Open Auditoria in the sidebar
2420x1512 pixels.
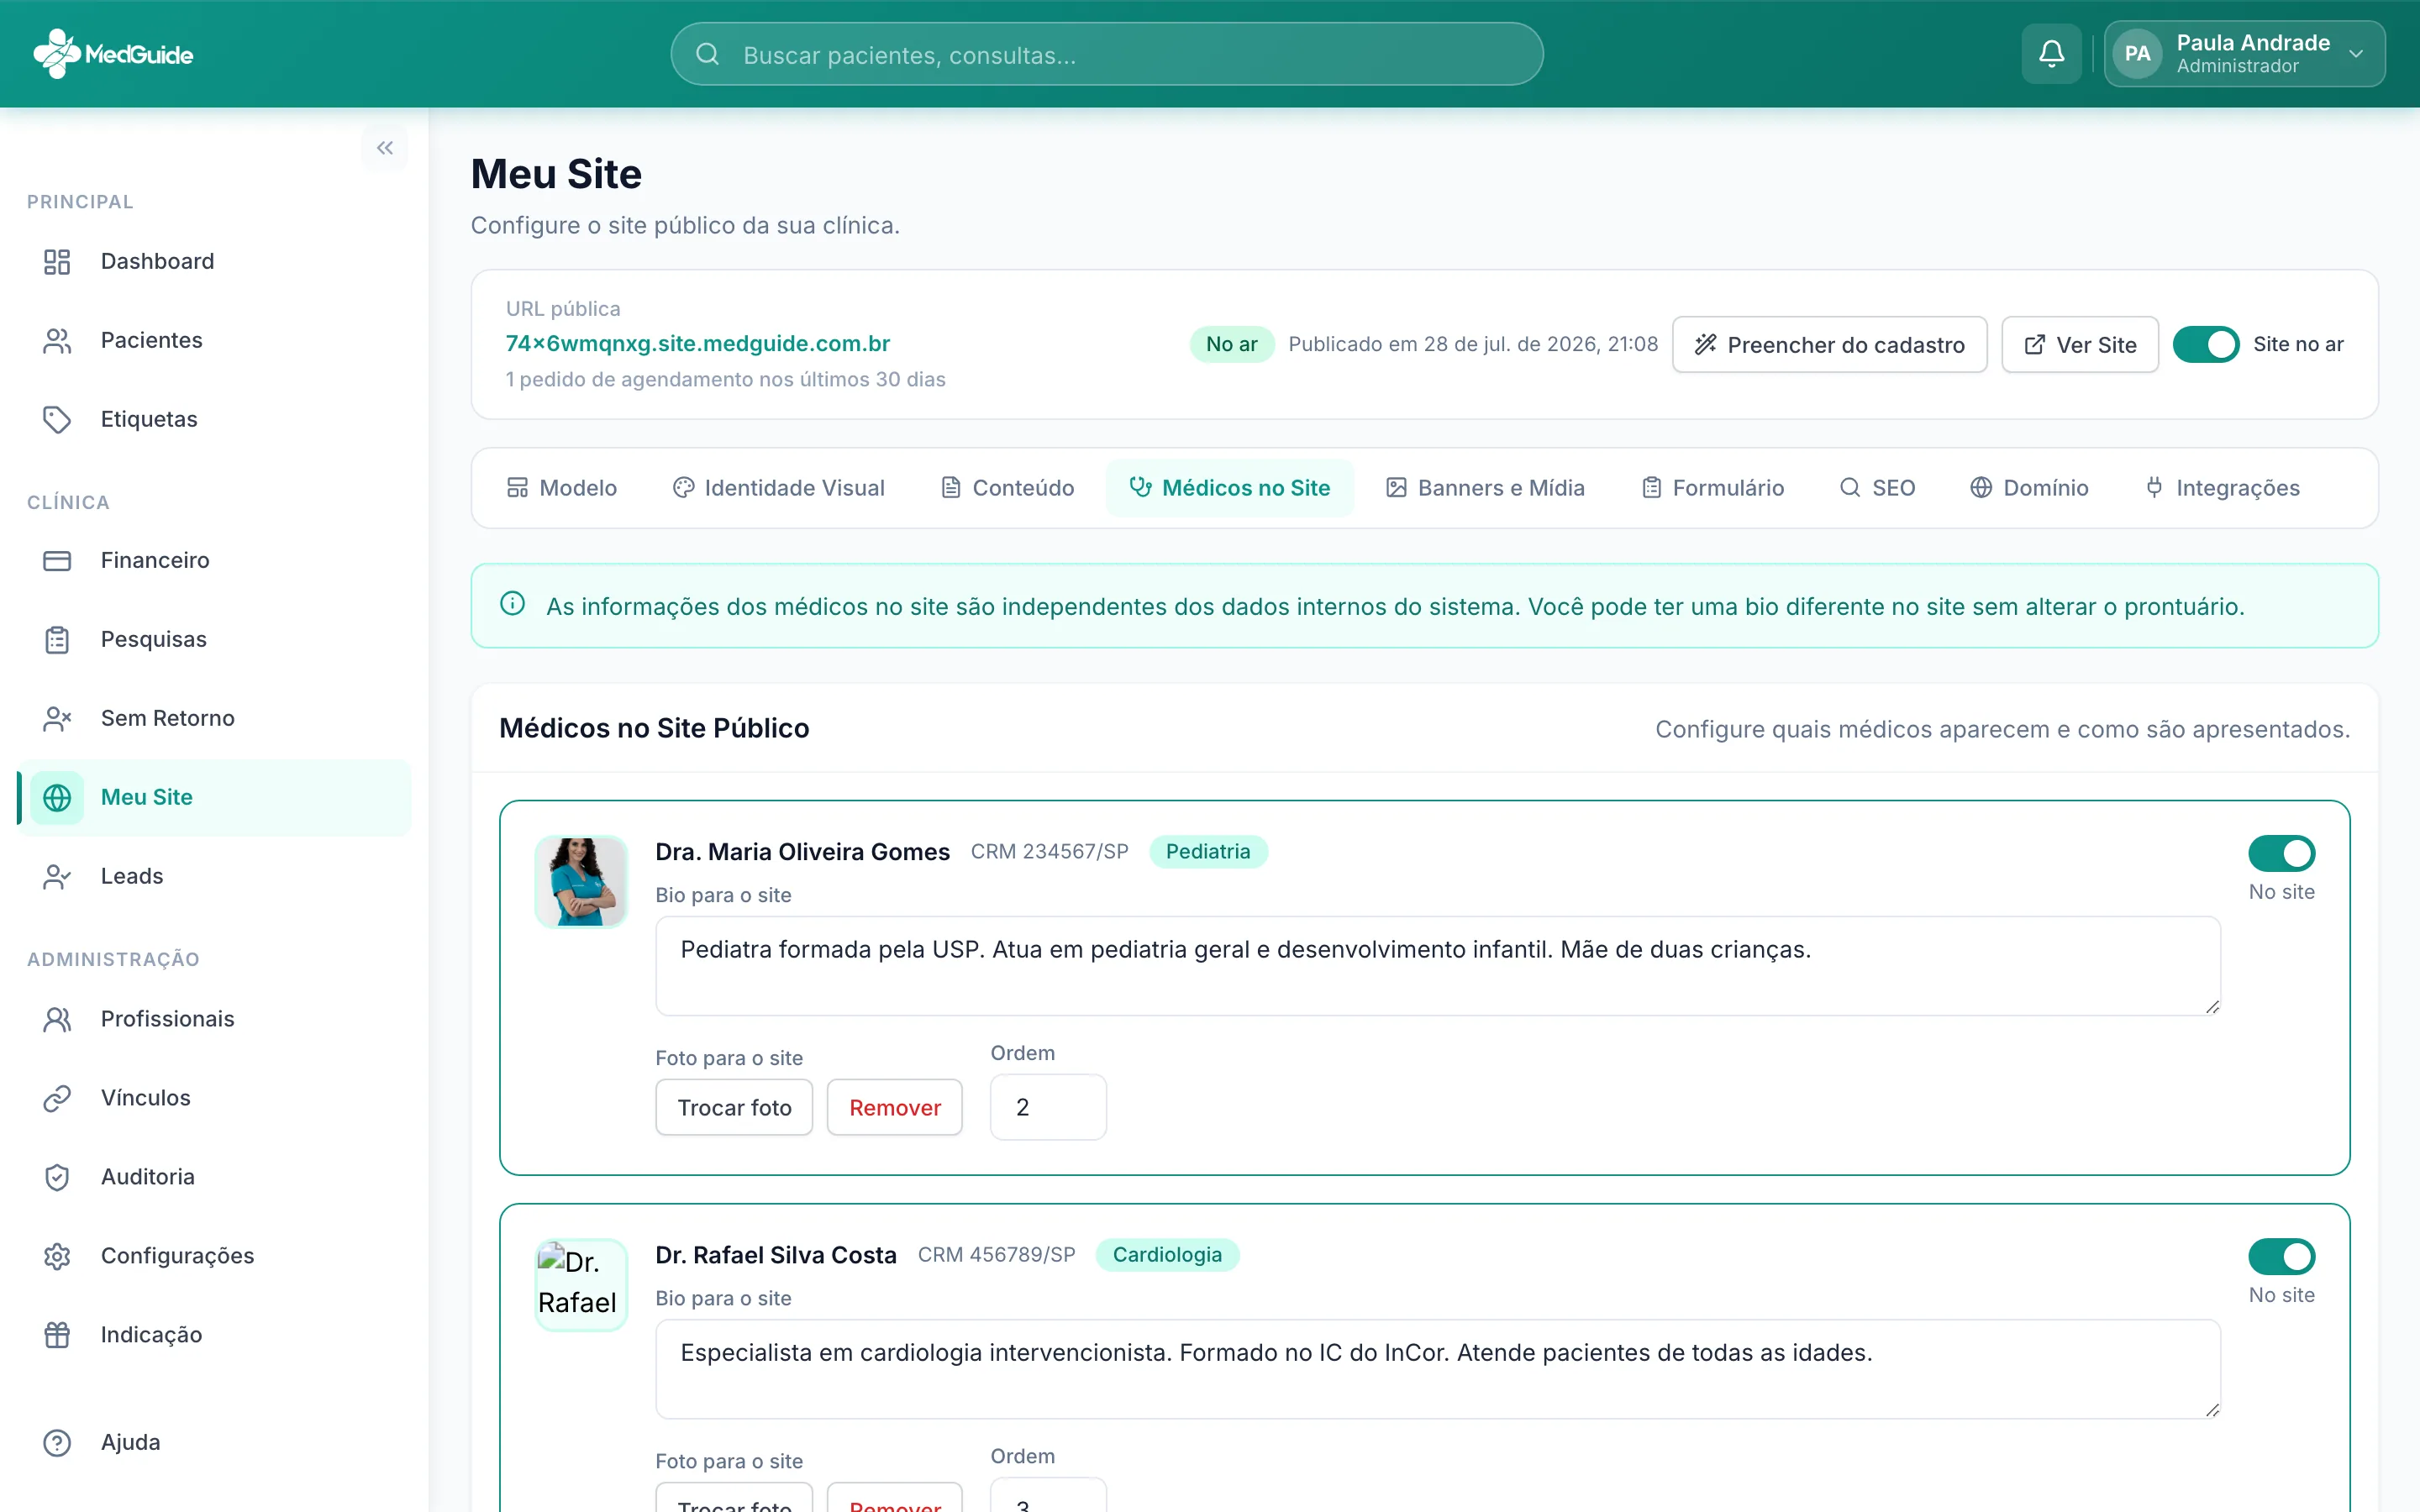pyautogui.click(x=214, y=1177)
